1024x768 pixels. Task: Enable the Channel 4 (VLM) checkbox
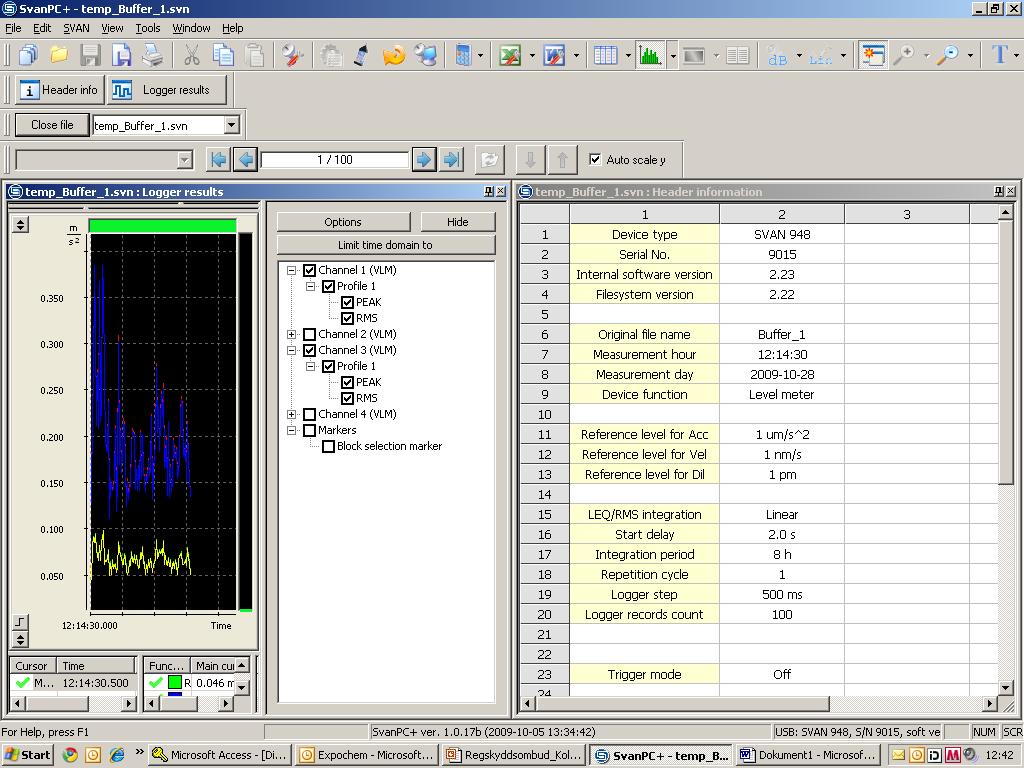310,414
